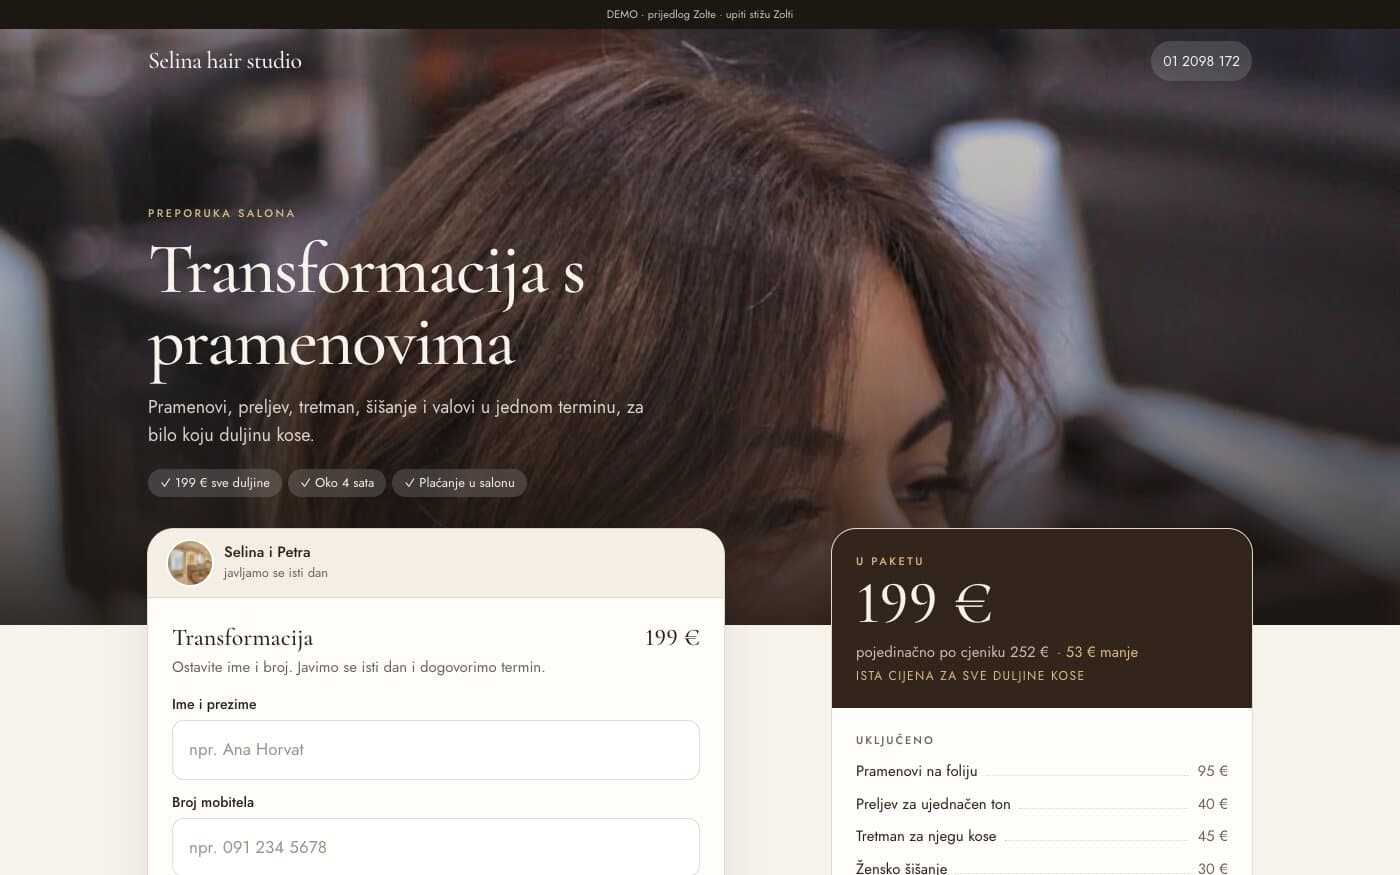The height and width of the screenshot is (875, 1400).
Task: Click the Selina hair studio logo
Action: [225, 61]
